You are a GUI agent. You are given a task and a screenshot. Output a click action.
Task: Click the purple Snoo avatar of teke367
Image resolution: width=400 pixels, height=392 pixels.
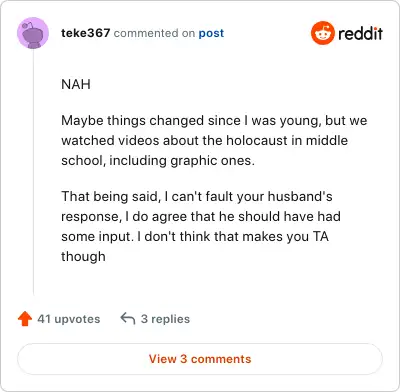33,33
